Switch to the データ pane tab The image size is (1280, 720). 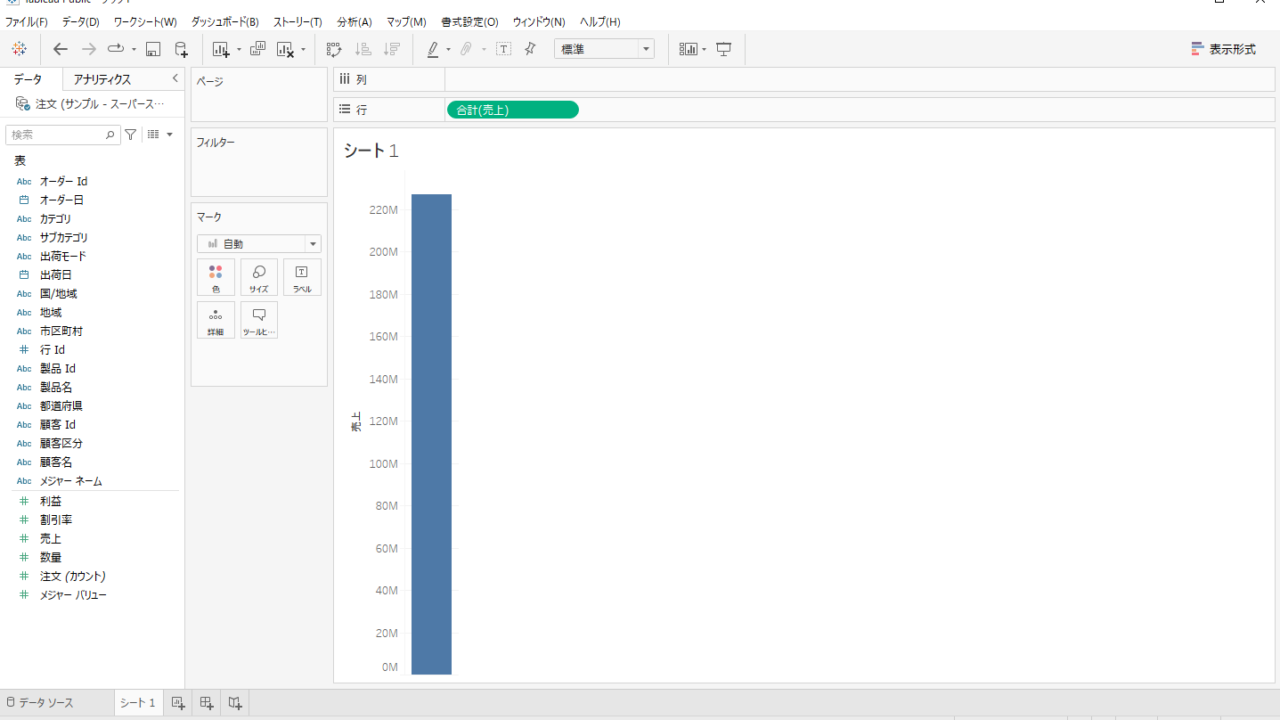pyautogui.click(x=28, y=80)
